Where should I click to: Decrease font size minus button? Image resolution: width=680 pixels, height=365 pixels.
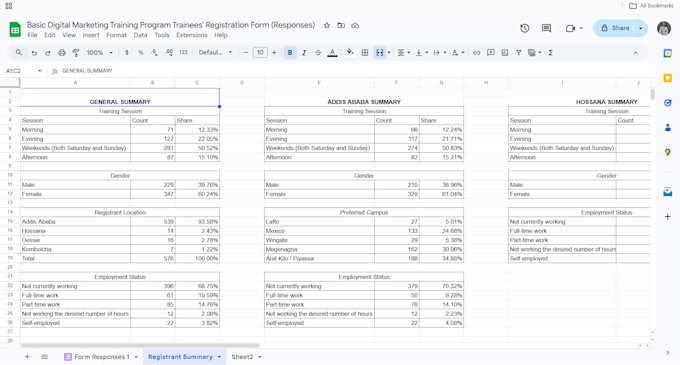pyautogui.click(x=245, y=52)
